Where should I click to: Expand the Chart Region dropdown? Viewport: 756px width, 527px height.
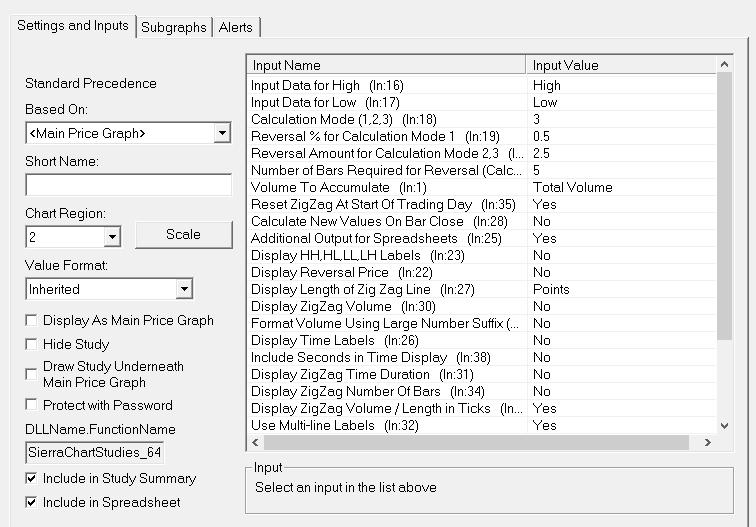112,237
